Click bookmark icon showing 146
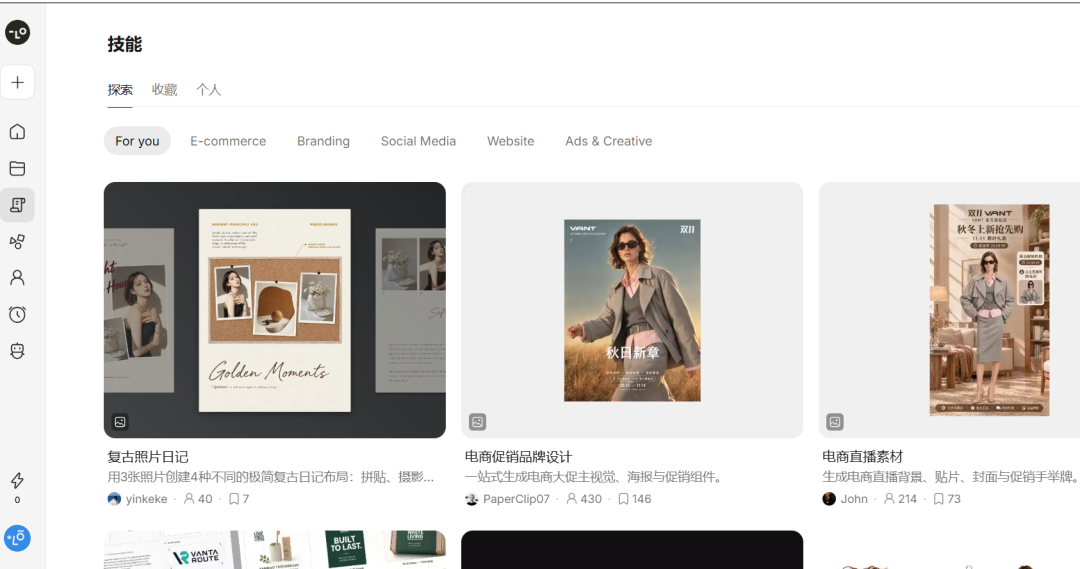 [623, 499]
